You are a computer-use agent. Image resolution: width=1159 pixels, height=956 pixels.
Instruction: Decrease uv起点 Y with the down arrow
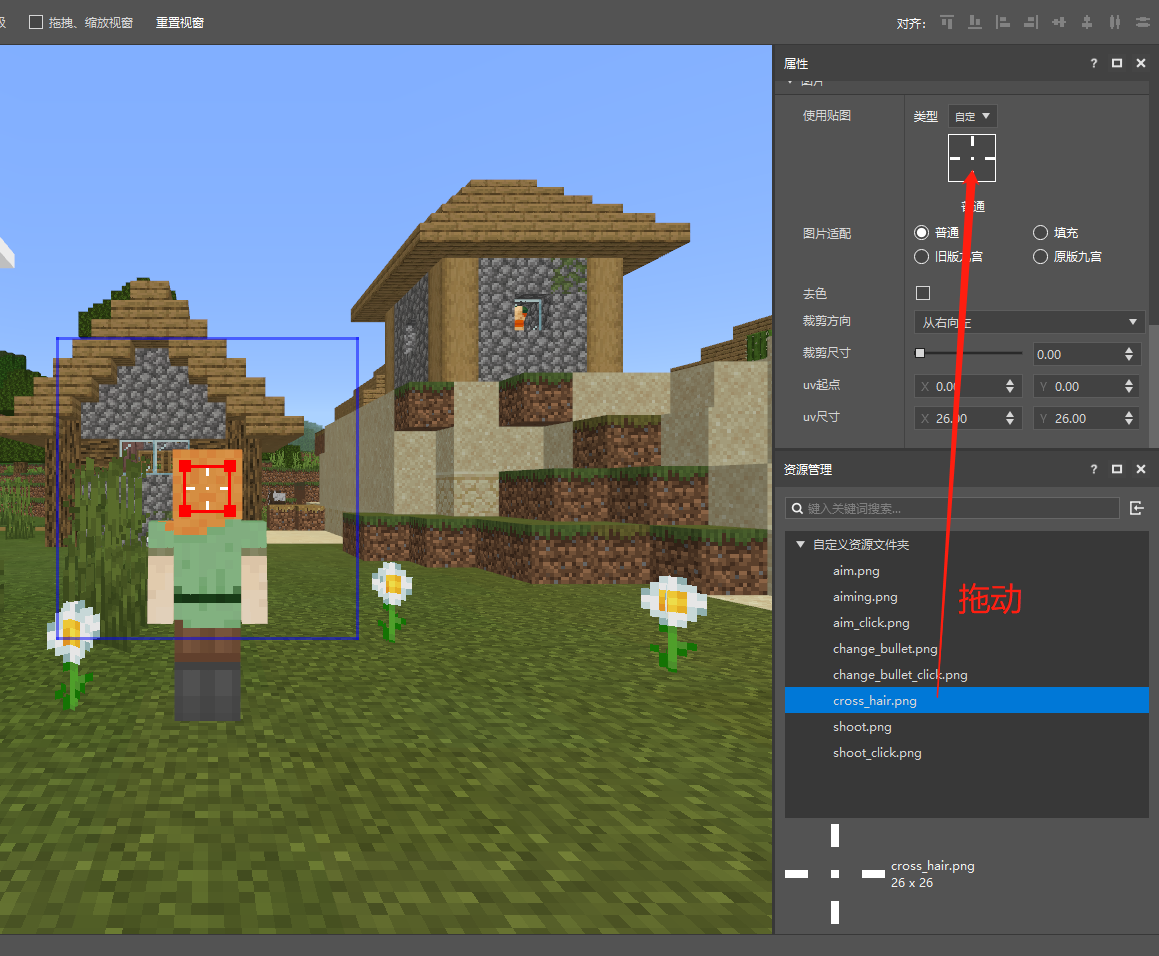(x=1129, y=391)
